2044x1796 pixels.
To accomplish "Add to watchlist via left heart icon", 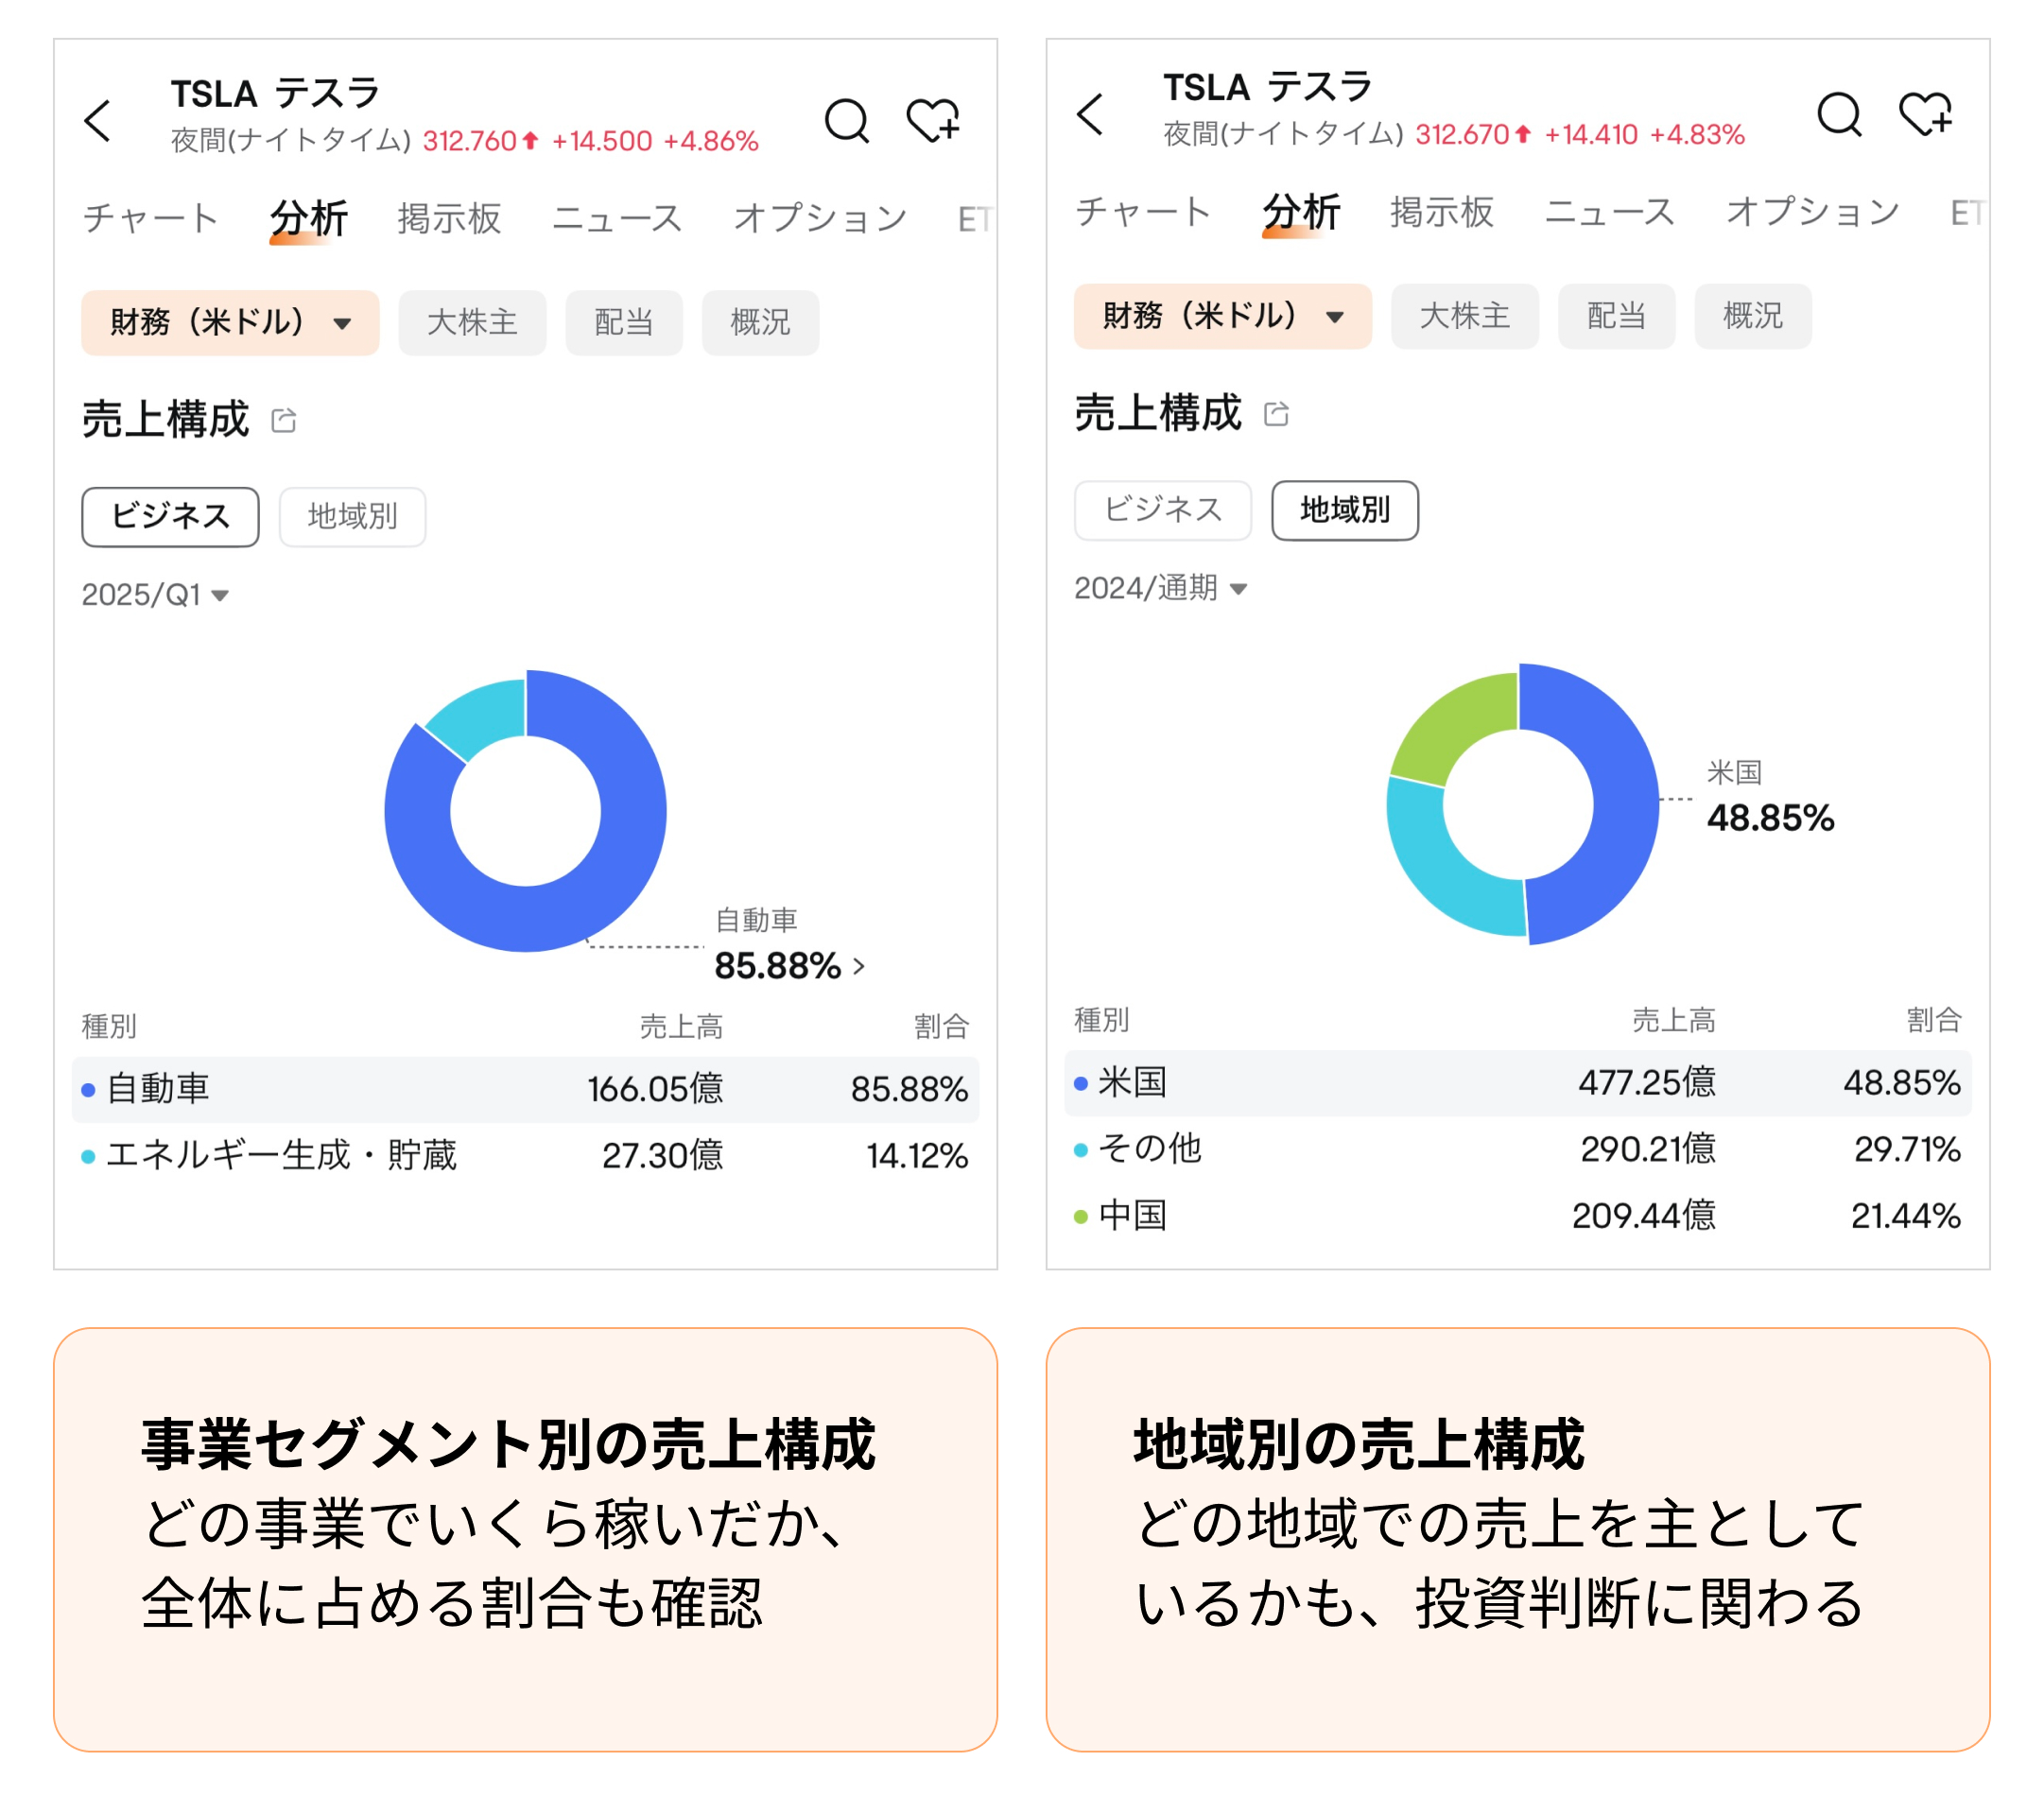I will tap(932, 121).
